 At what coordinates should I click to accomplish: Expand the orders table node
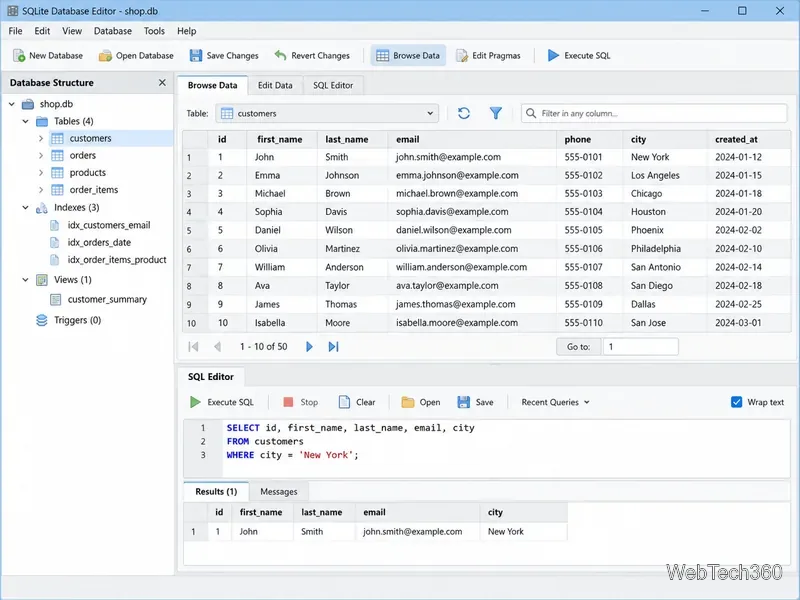41,156
